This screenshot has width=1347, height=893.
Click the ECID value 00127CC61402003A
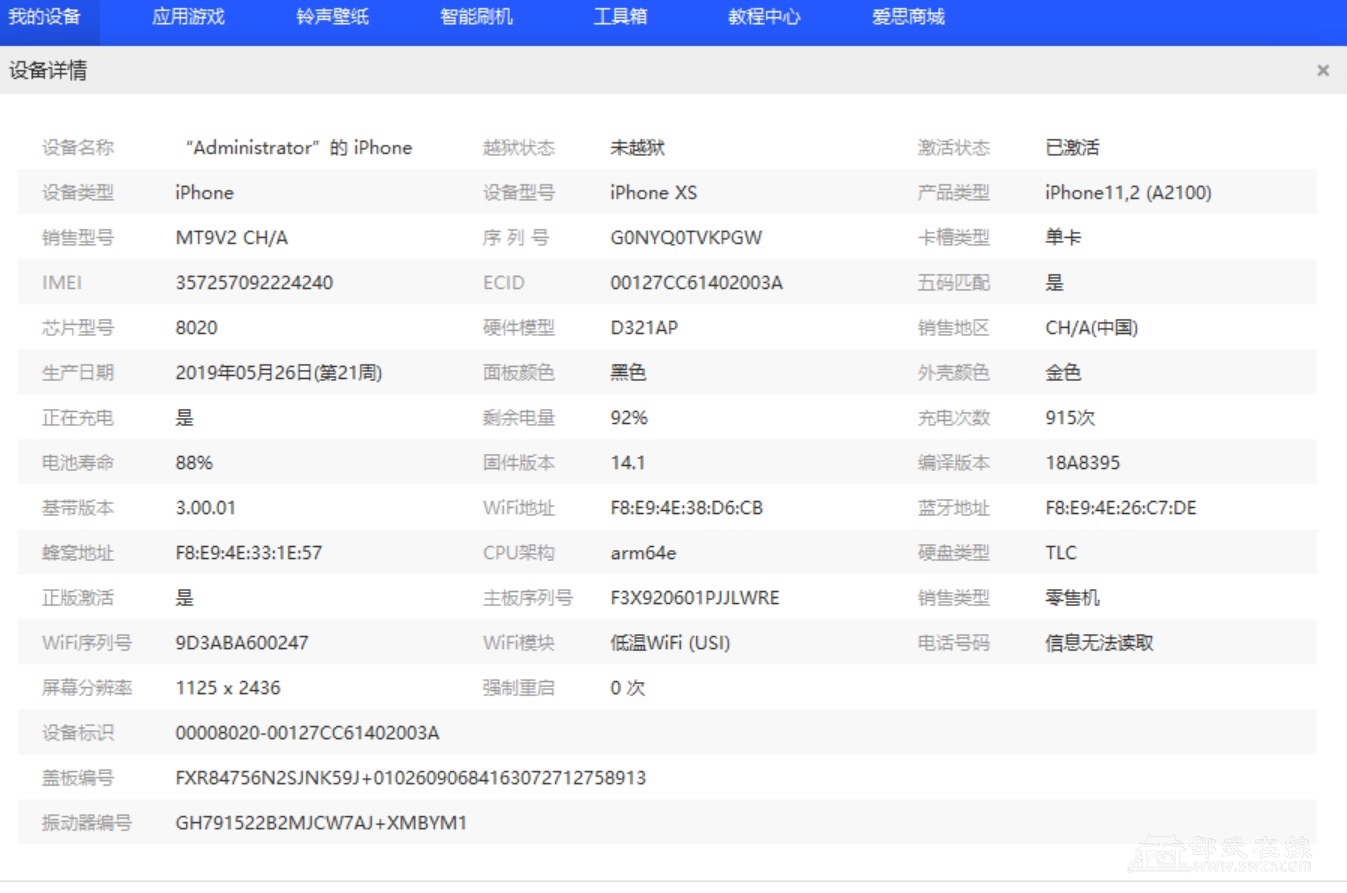coord(696,283)
